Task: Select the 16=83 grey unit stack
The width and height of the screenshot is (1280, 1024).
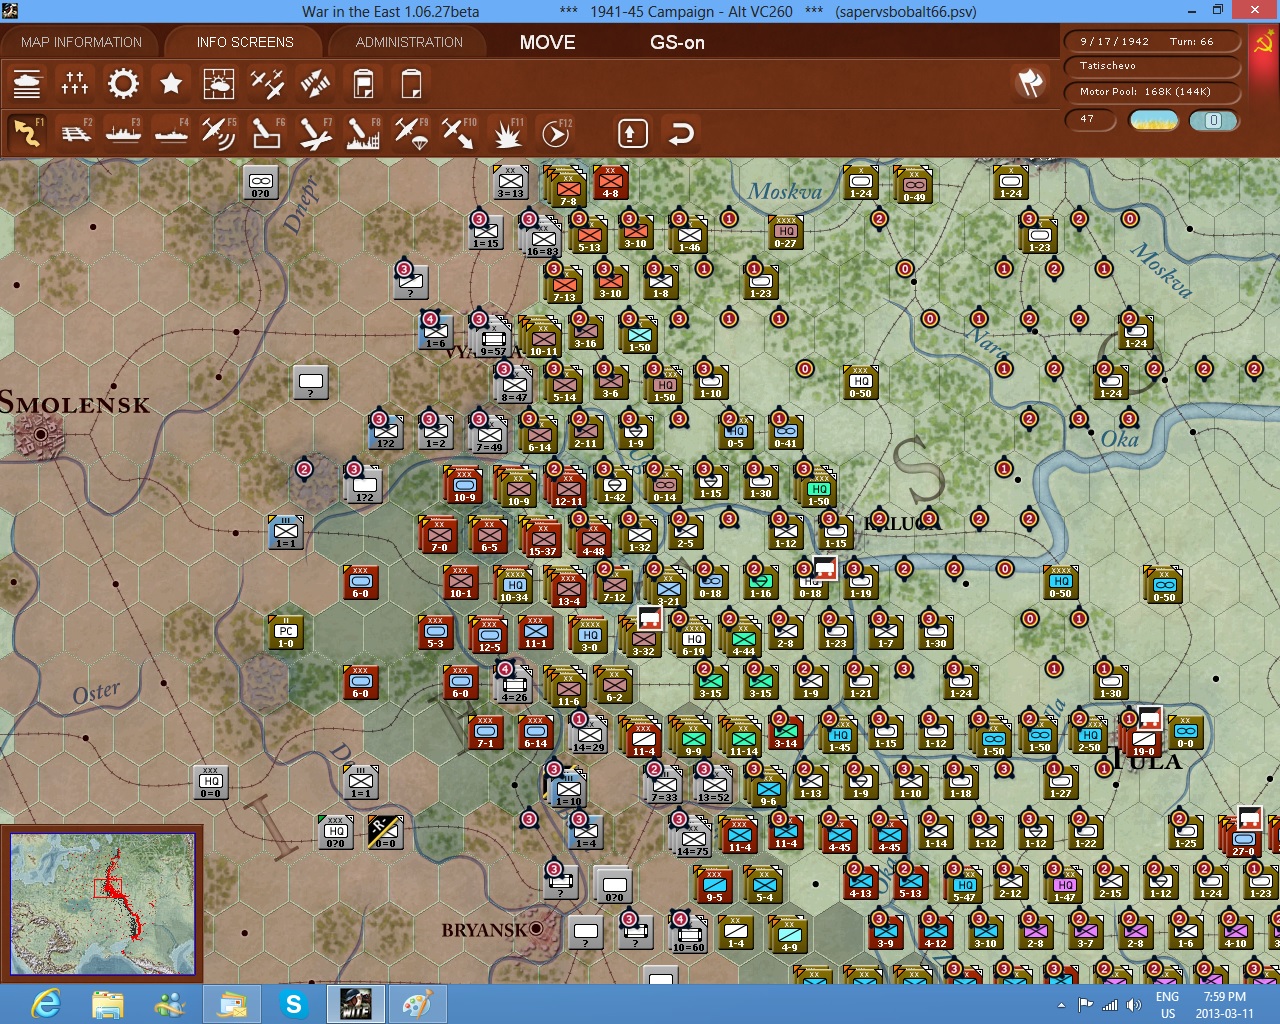Action: point(542,237)
